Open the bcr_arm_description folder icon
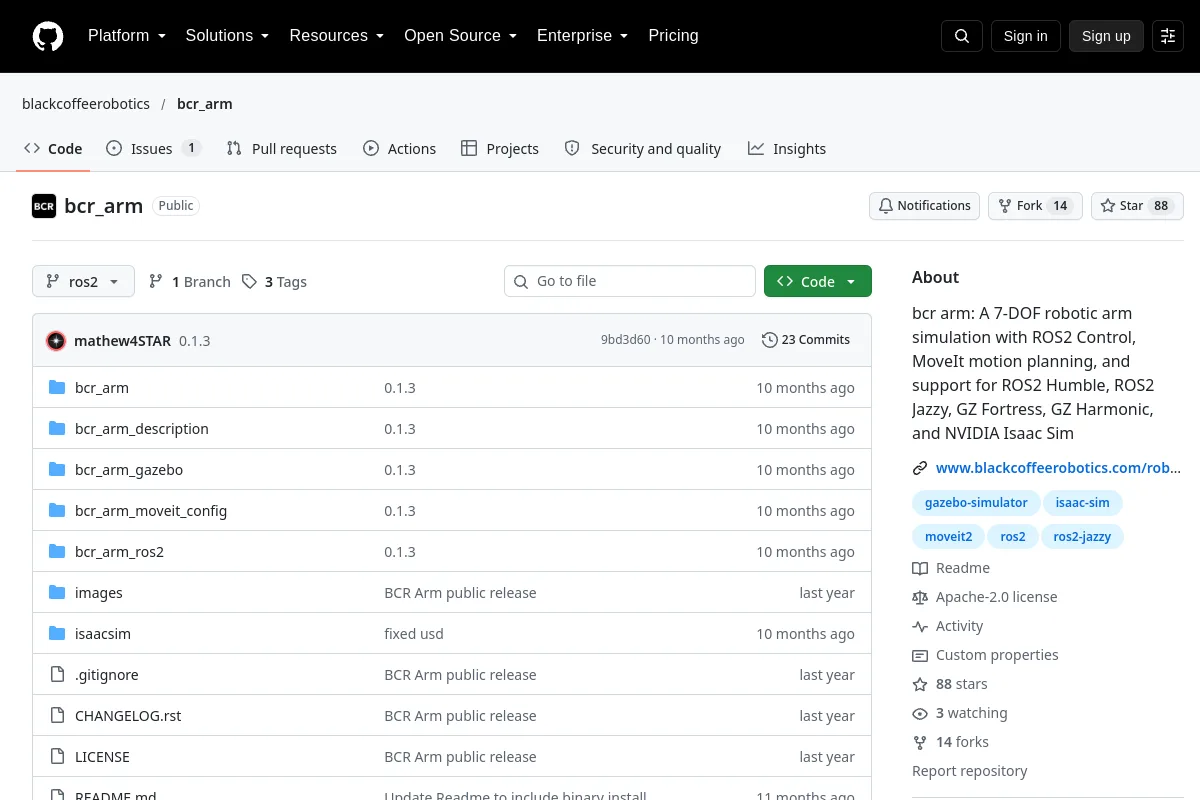This screenshot has width=1200, height=800. coord(57,429)
